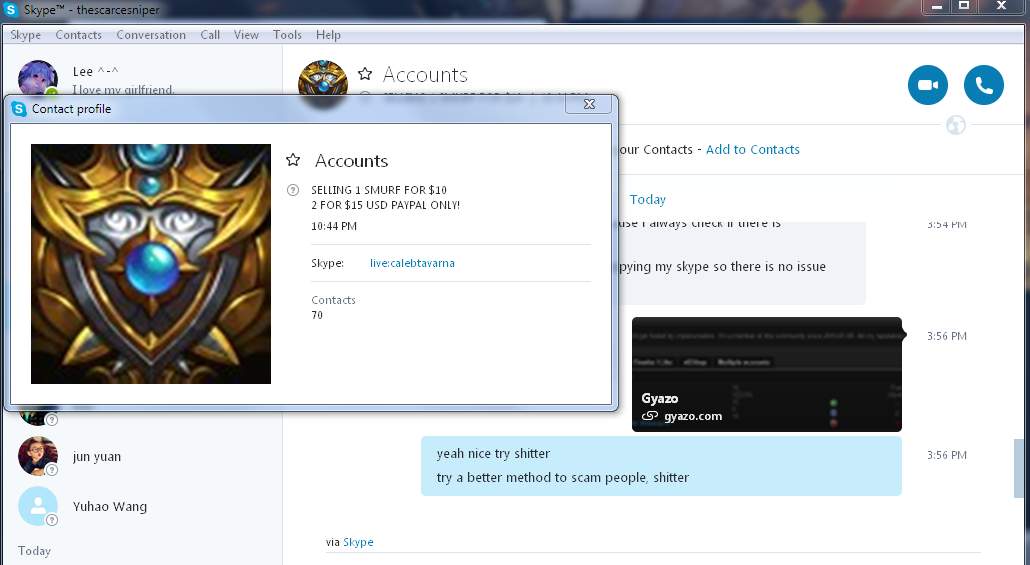
Task: Minimize the Skype window
Action: 937,7
